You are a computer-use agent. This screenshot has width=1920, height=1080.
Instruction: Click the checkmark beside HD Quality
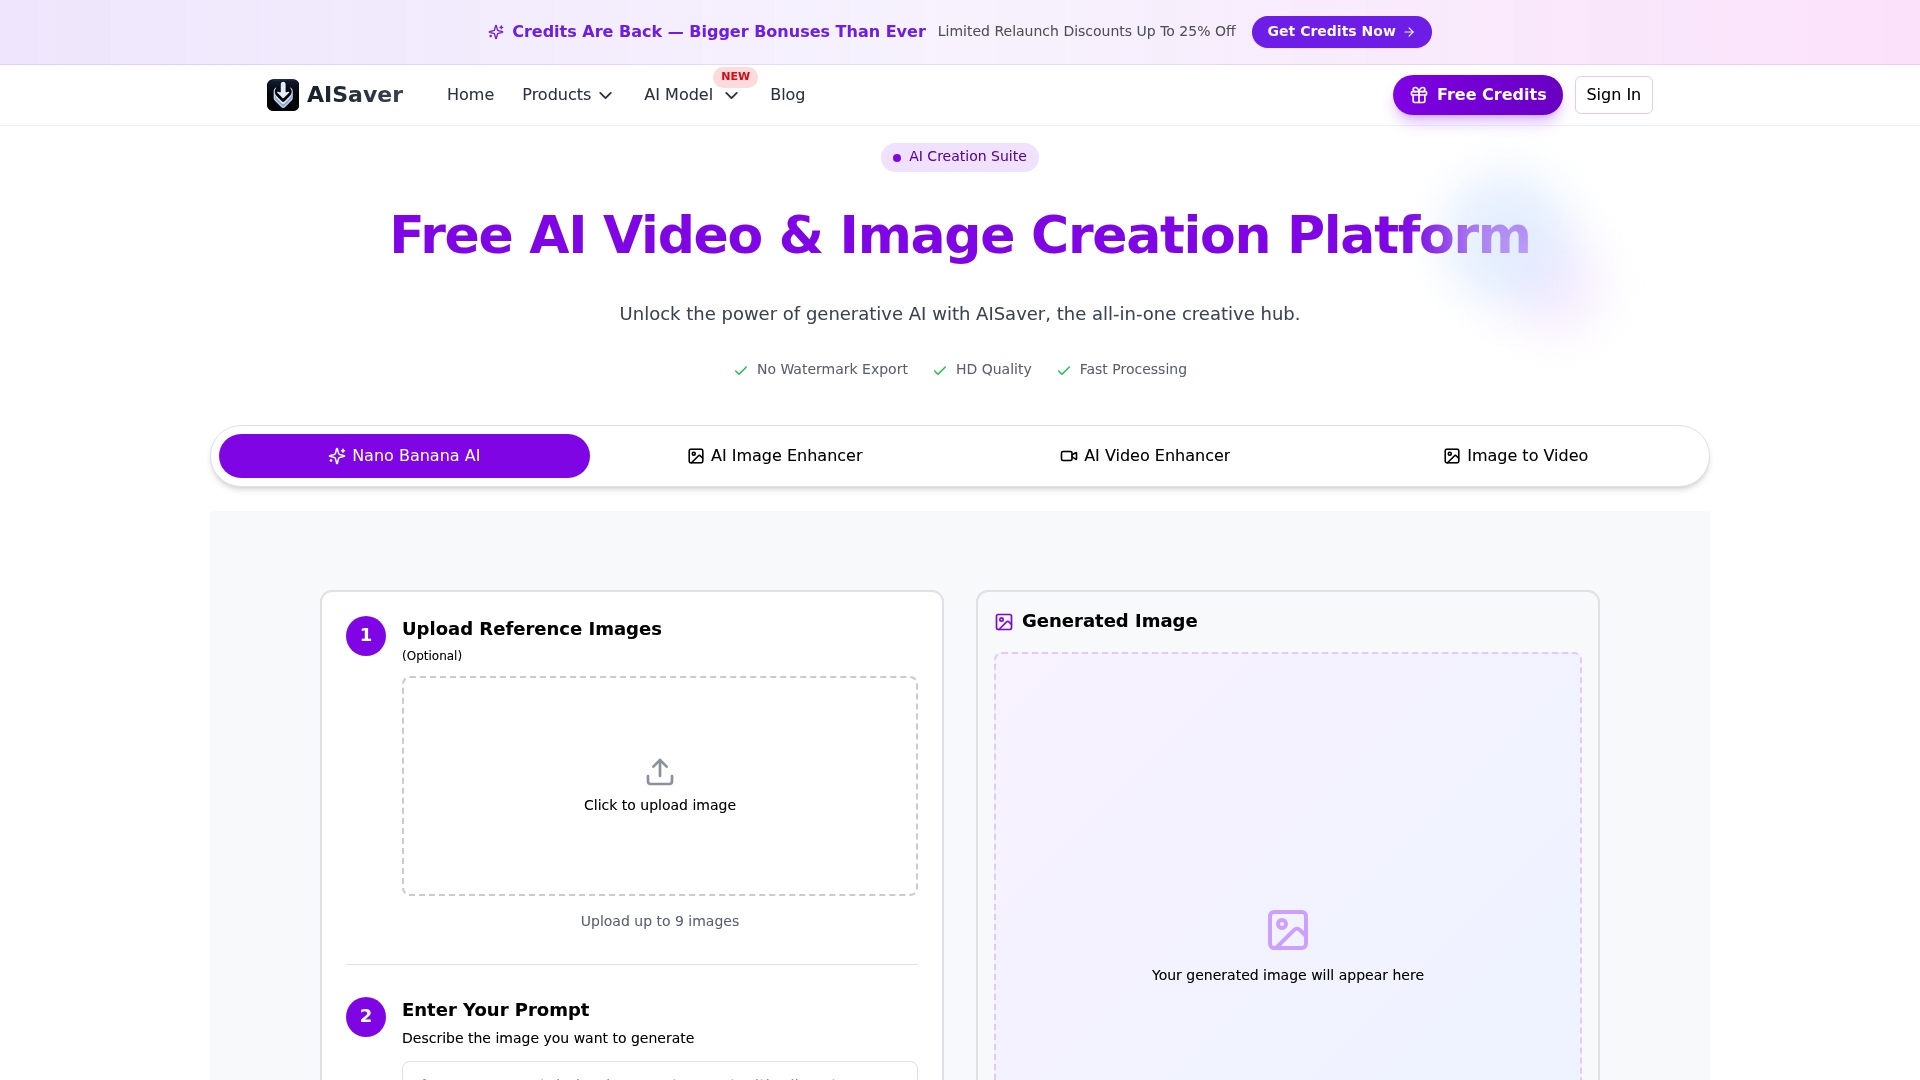940,371
